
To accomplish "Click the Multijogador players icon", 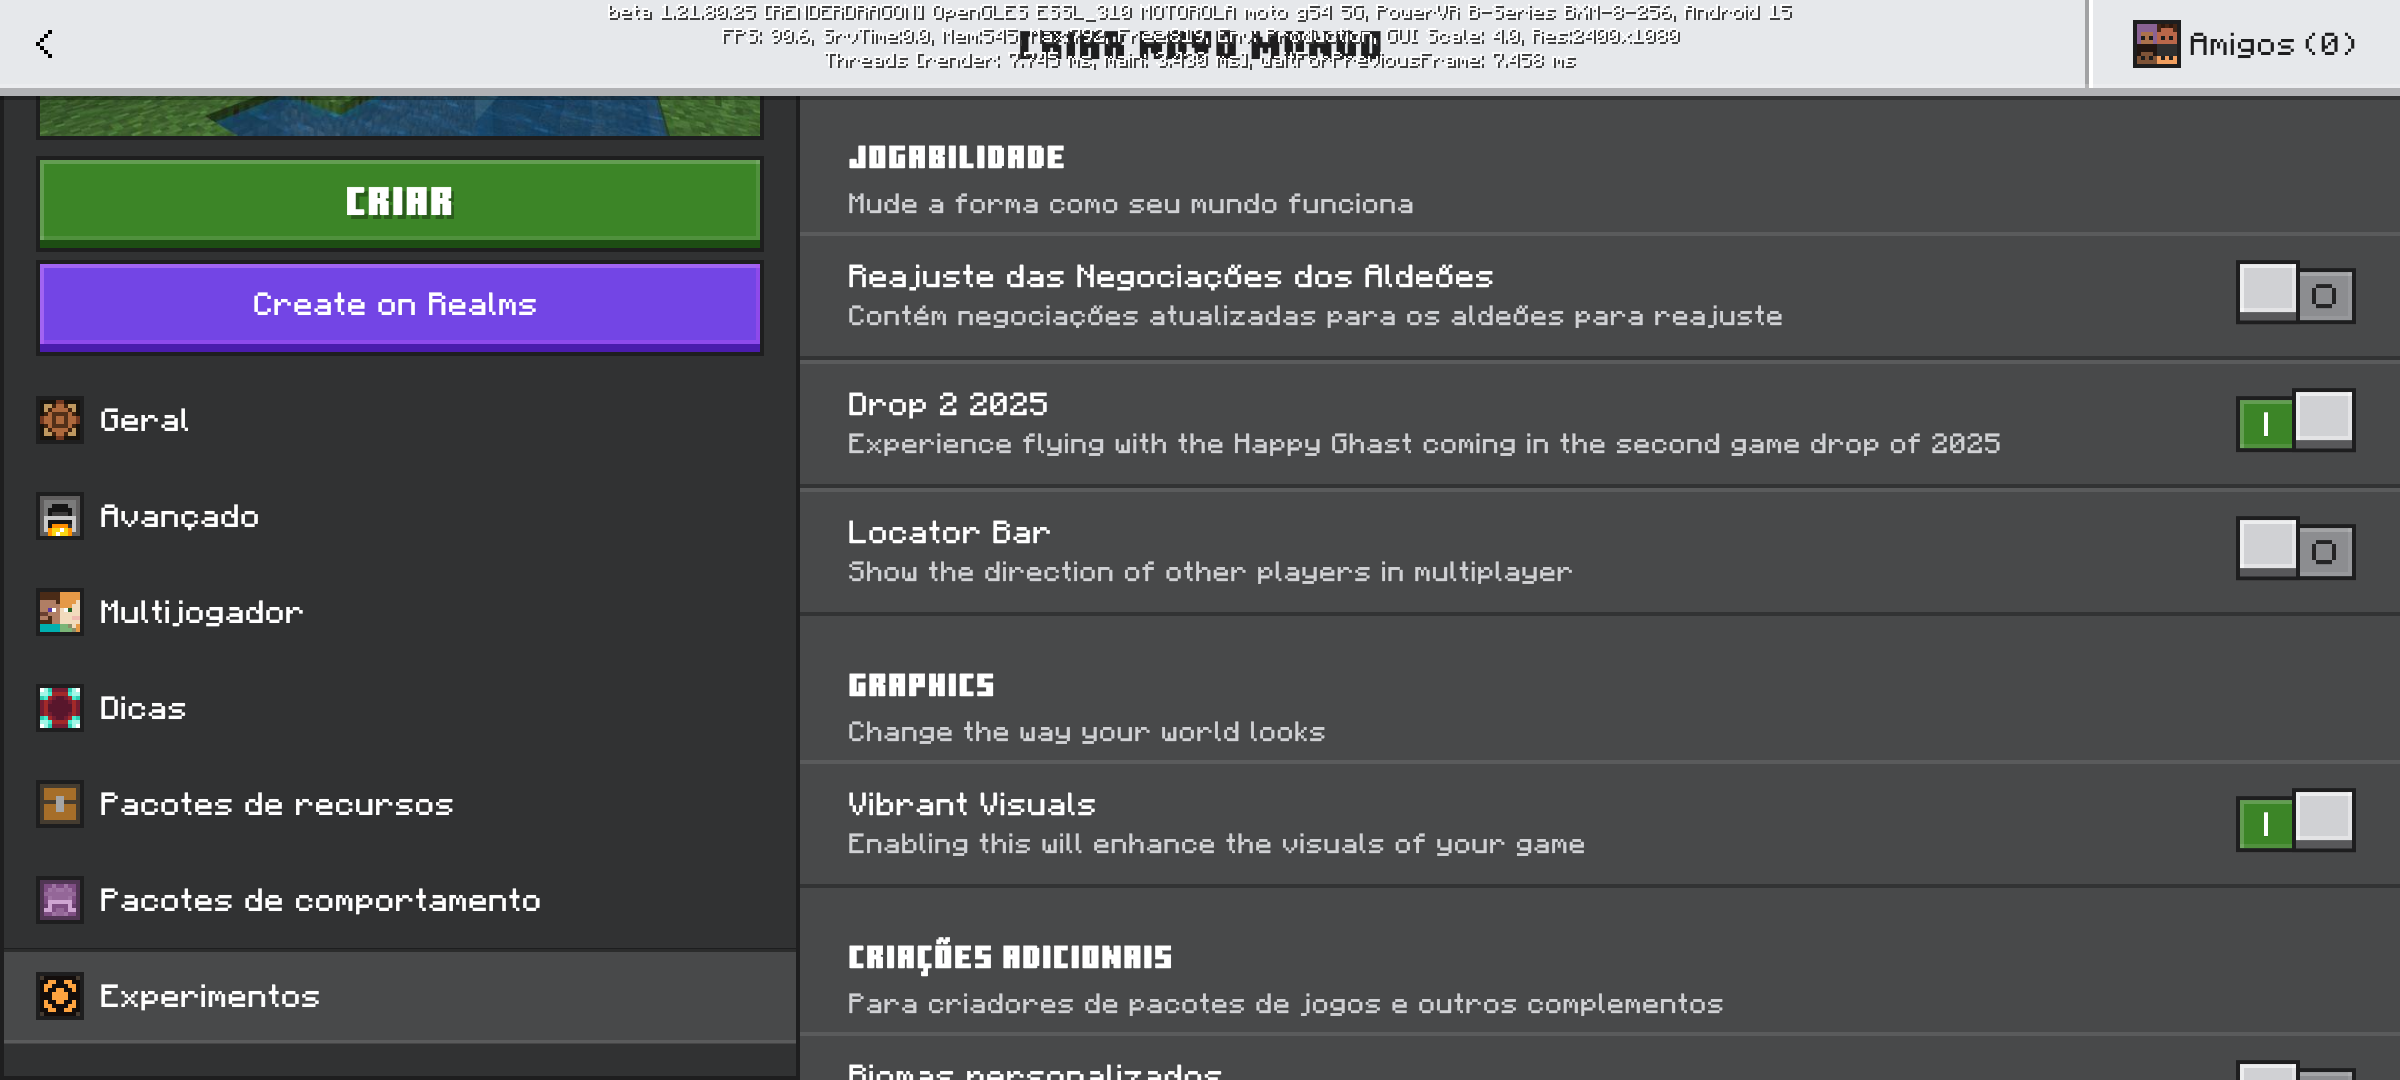I will (x=60, y=612).
